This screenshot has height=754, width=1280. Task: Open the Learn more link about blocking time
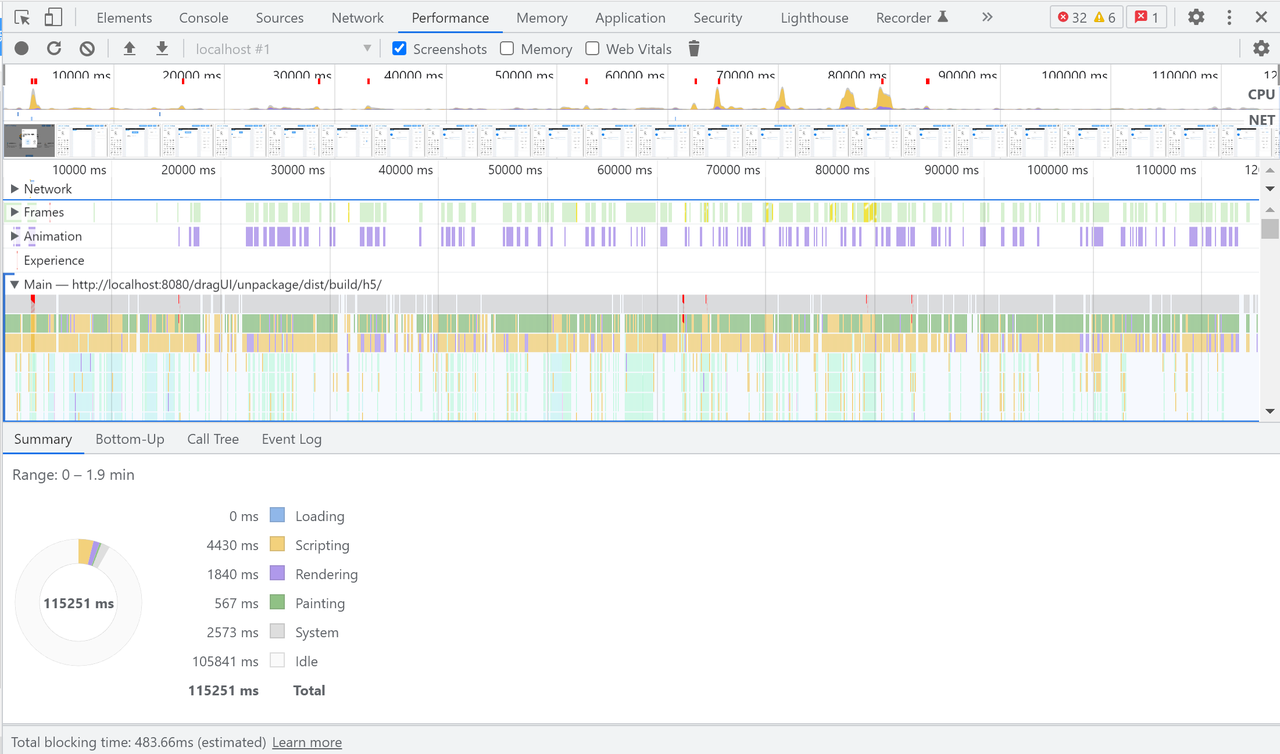[306, 742]
